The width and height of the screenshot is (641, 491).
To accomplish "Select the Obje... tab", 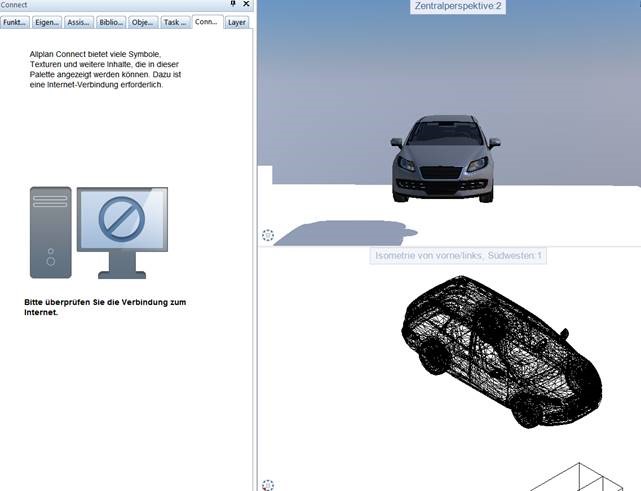I will 142,22.
